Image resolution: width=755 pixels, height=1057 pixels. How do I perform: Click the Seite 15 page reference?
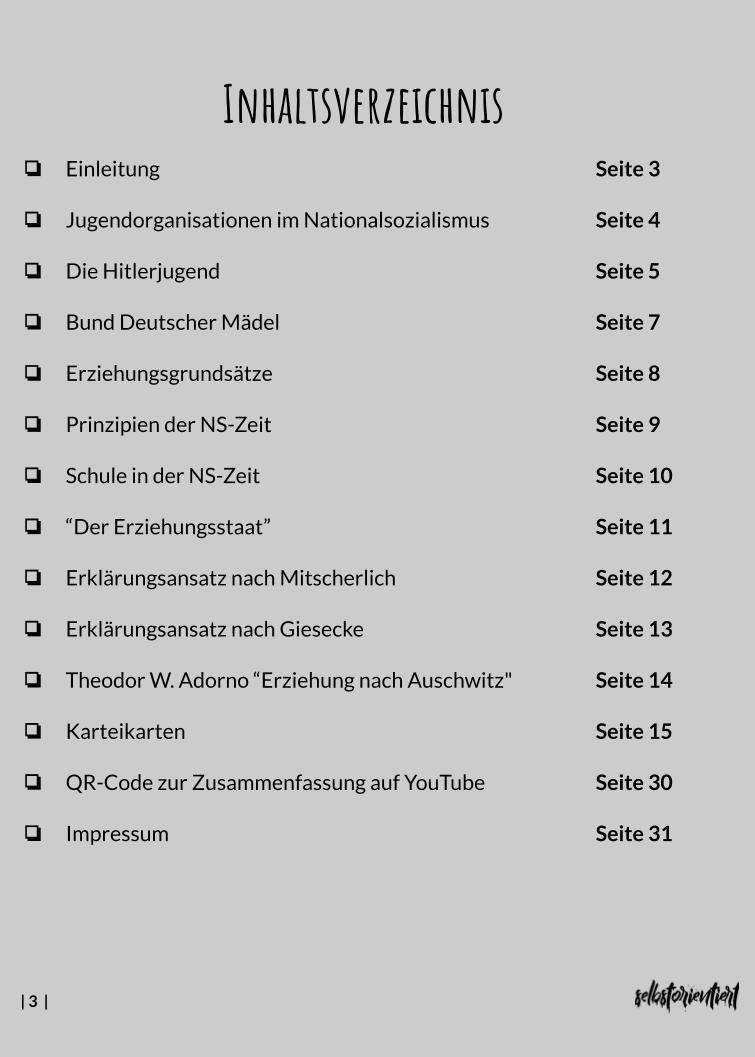pos(633,731)
